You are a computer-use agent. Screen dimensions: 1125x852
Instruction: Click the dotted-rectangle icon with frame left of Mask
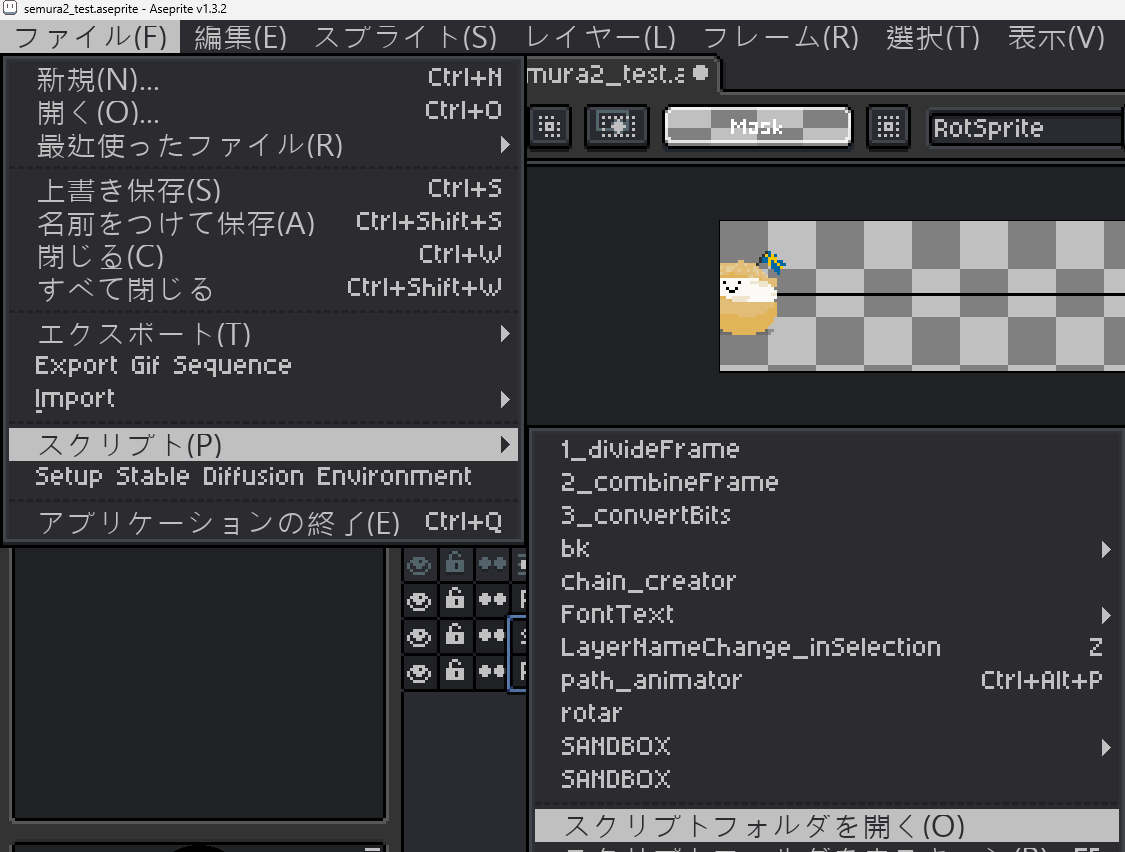[x=617, y=127]
